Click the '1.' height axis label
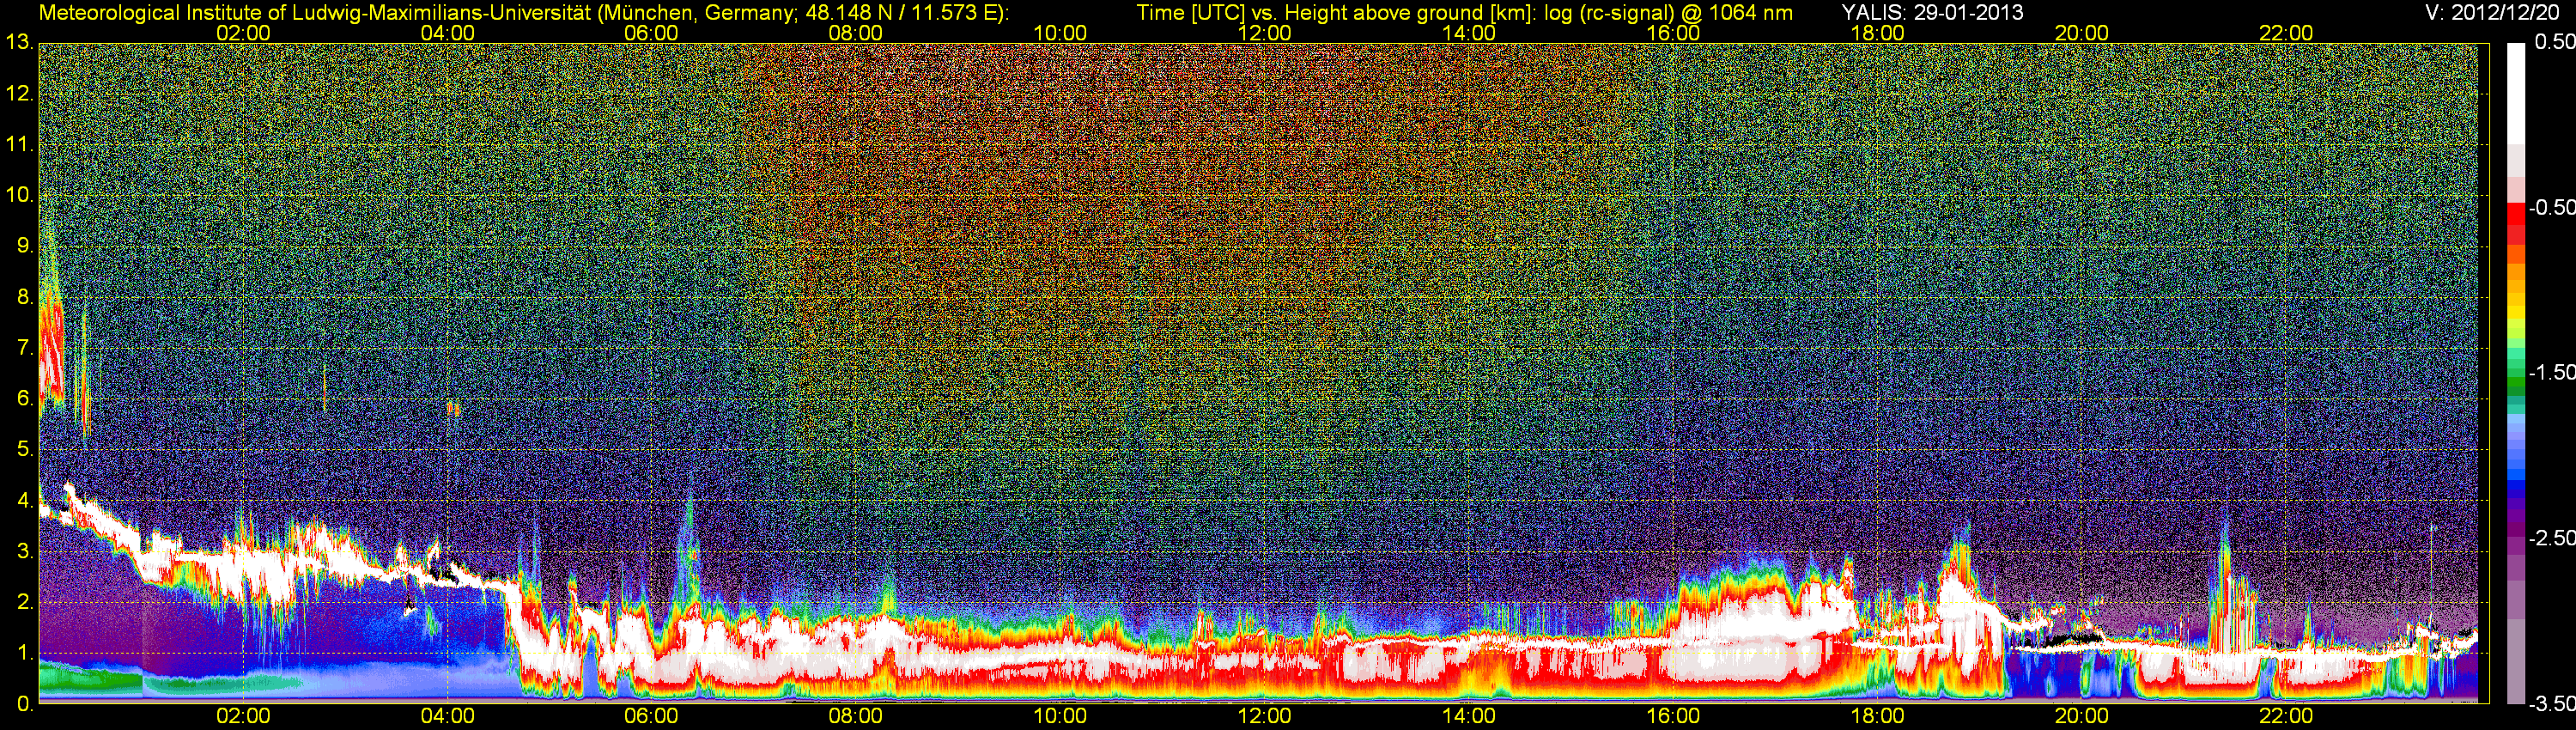This screenshot has width=2576, height=730. point(24,653)
